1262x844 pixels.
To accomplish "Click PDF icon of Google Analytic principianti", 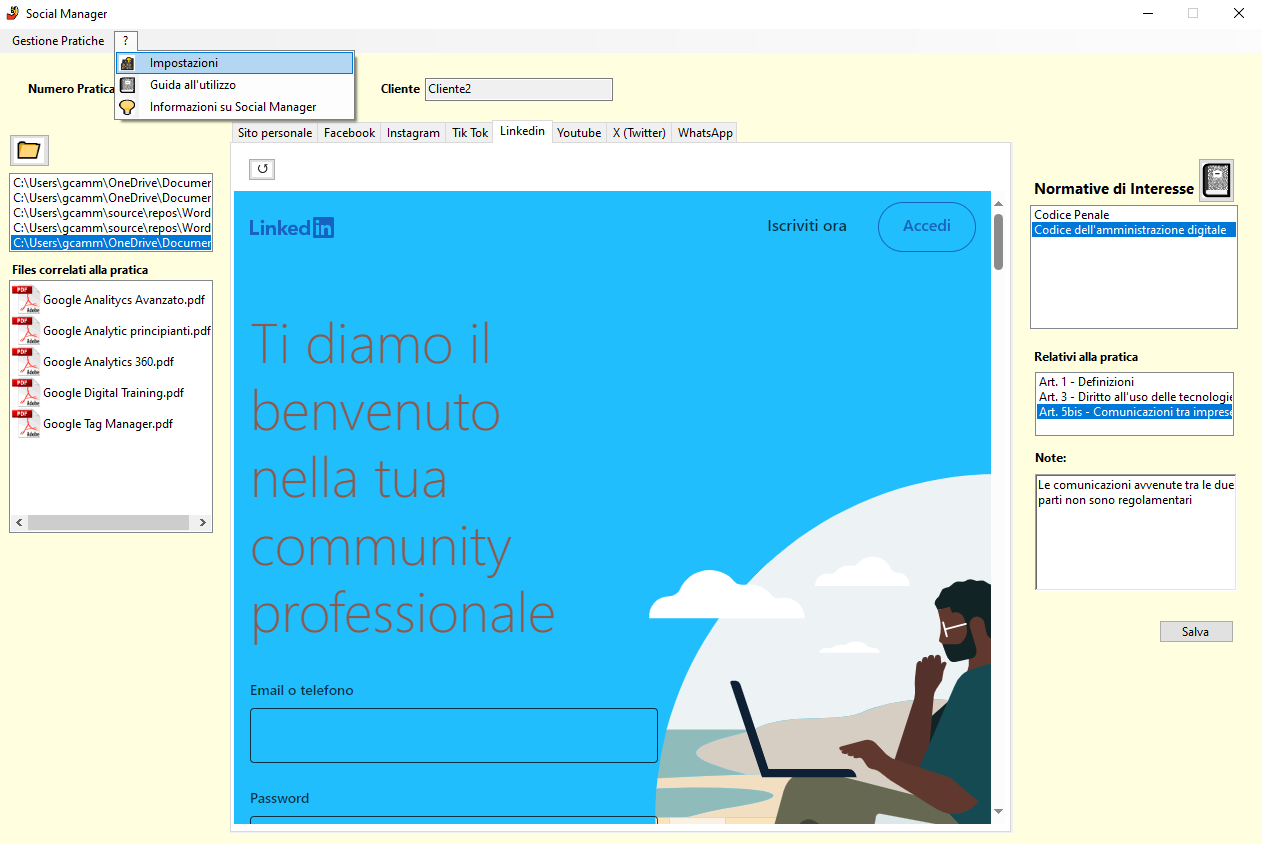I will 26,330.
